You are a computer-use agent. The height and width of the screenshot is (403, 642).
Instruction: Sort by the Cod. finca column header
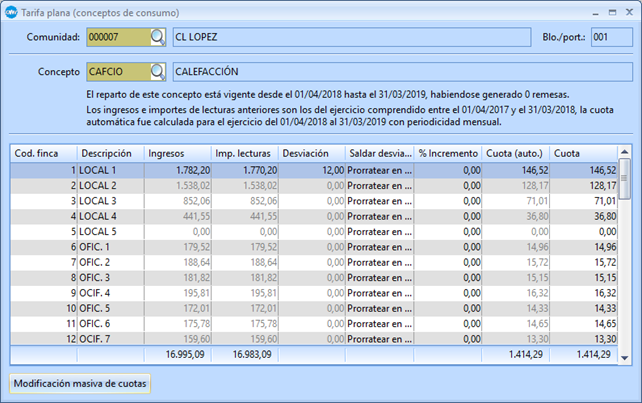[x=43, y=154]
